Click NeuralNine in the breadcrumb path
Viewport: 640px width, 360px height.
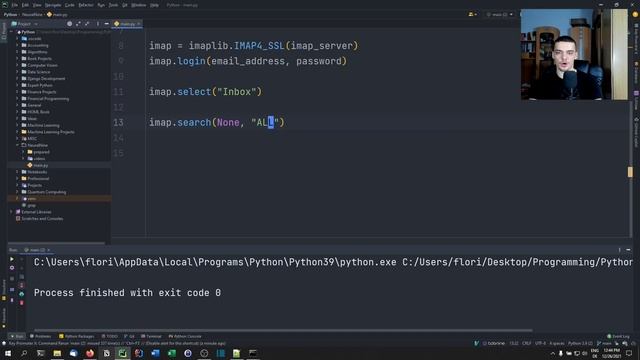click(x=32, y=14)
